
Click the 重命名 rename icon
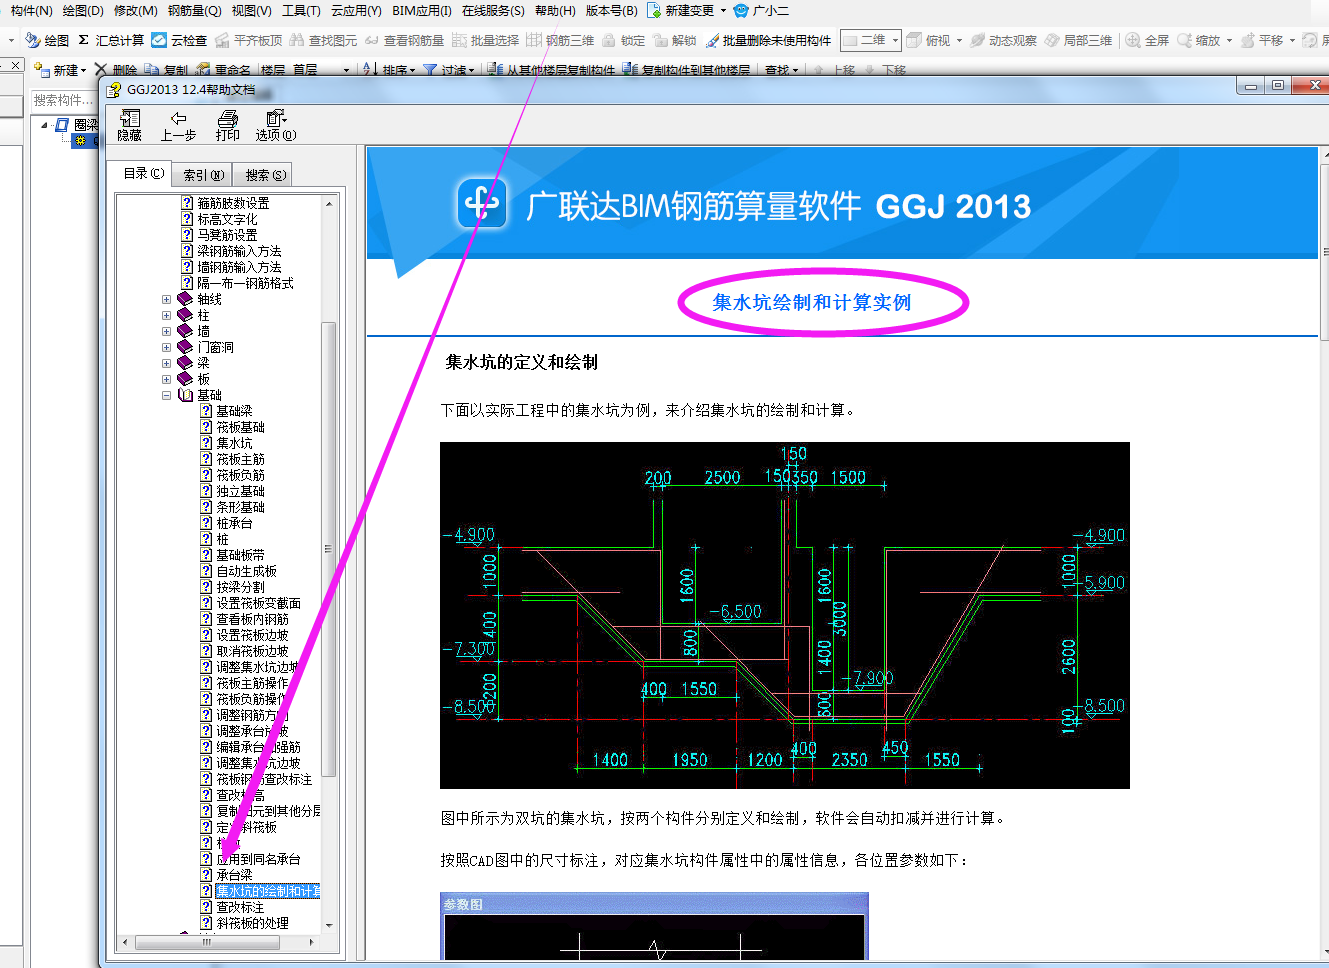[203, 69]
